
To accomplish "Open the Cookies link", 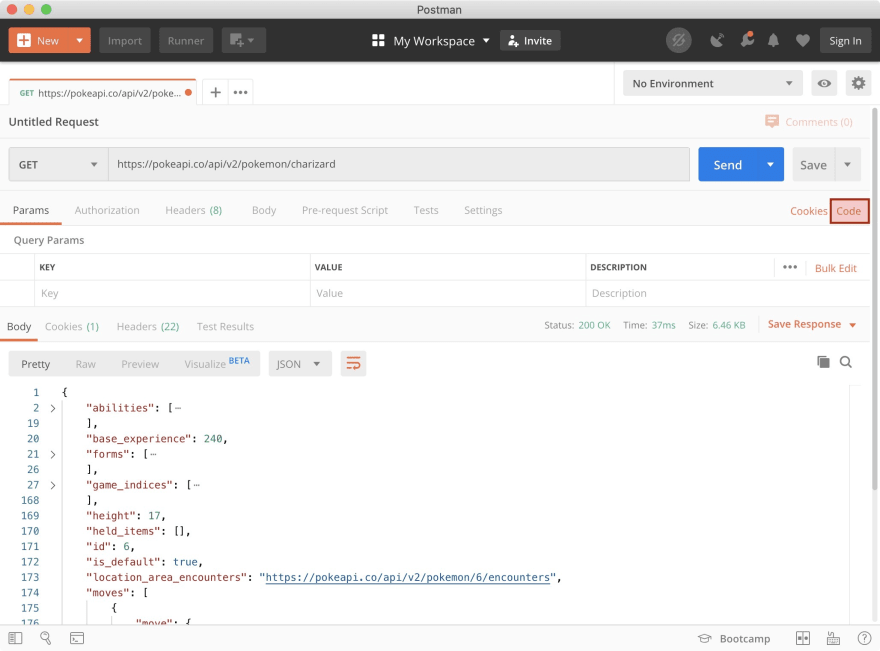I will point(809,211).
